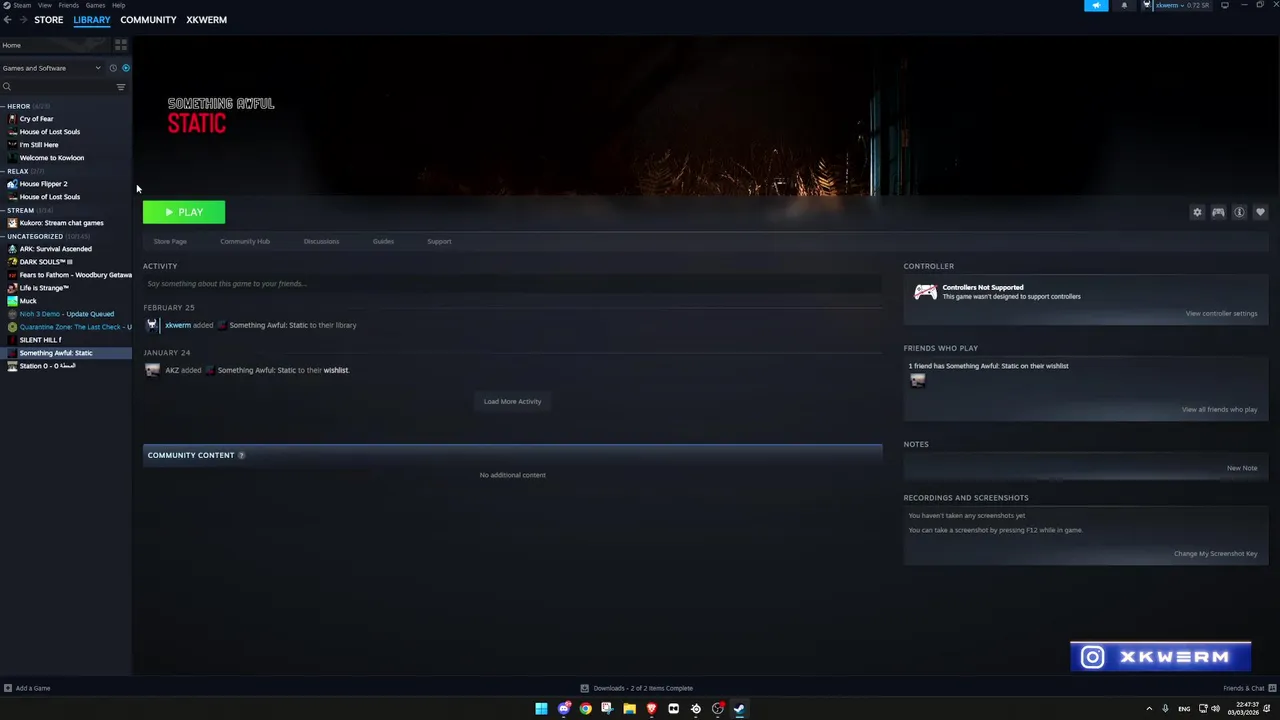Toggle the ready-to-play filter icon
The width and height of the screenshot is (1280, 720).
click(x=125, y=68)
